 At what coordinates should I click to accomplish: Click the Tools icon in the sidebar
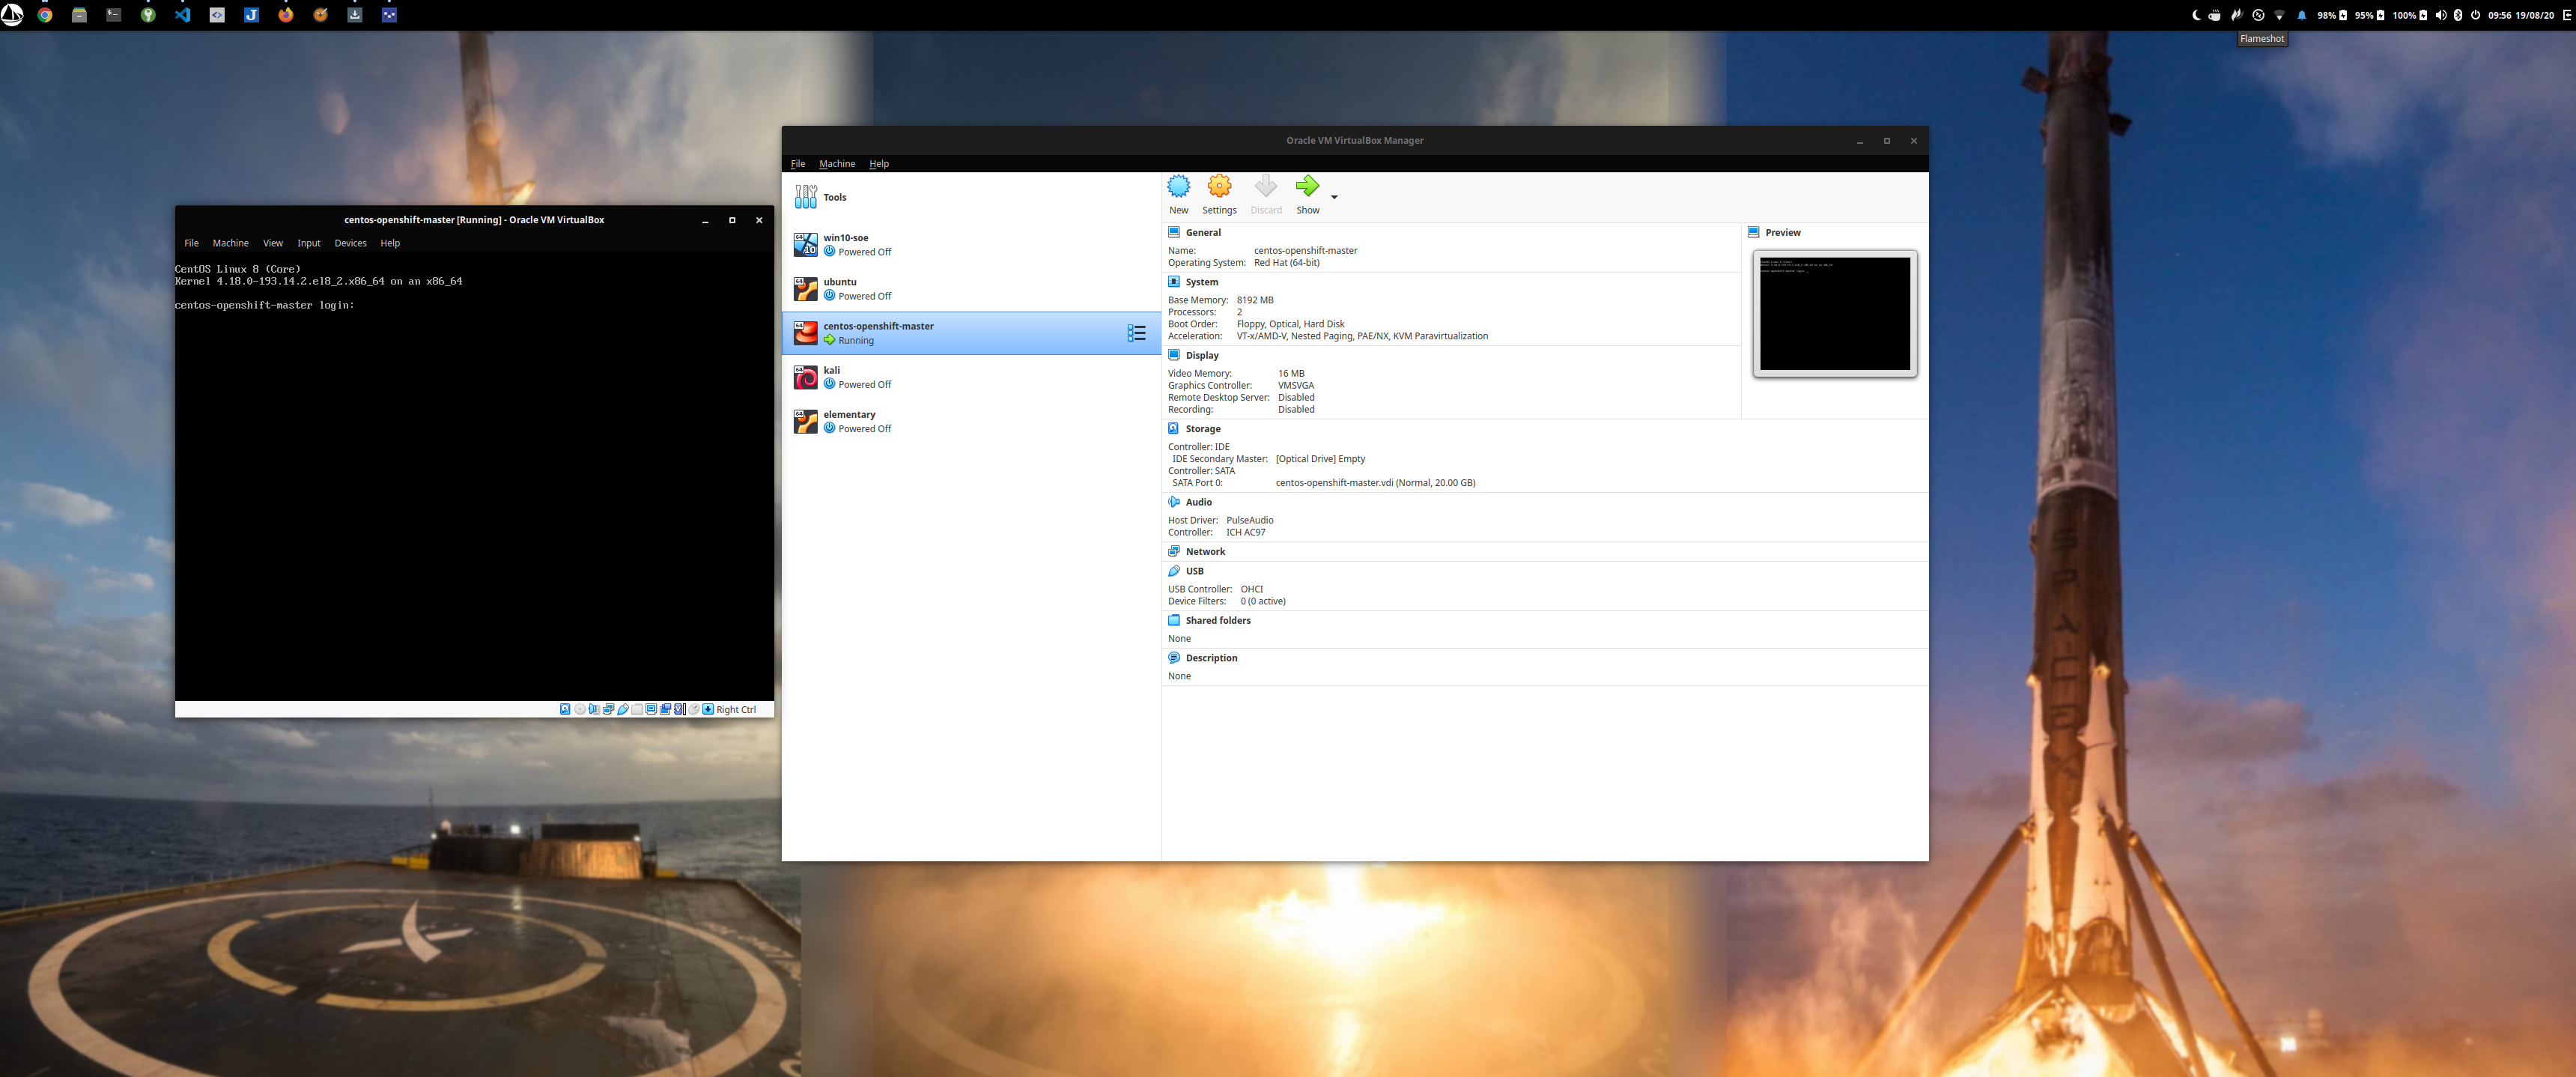pos(806,196)
